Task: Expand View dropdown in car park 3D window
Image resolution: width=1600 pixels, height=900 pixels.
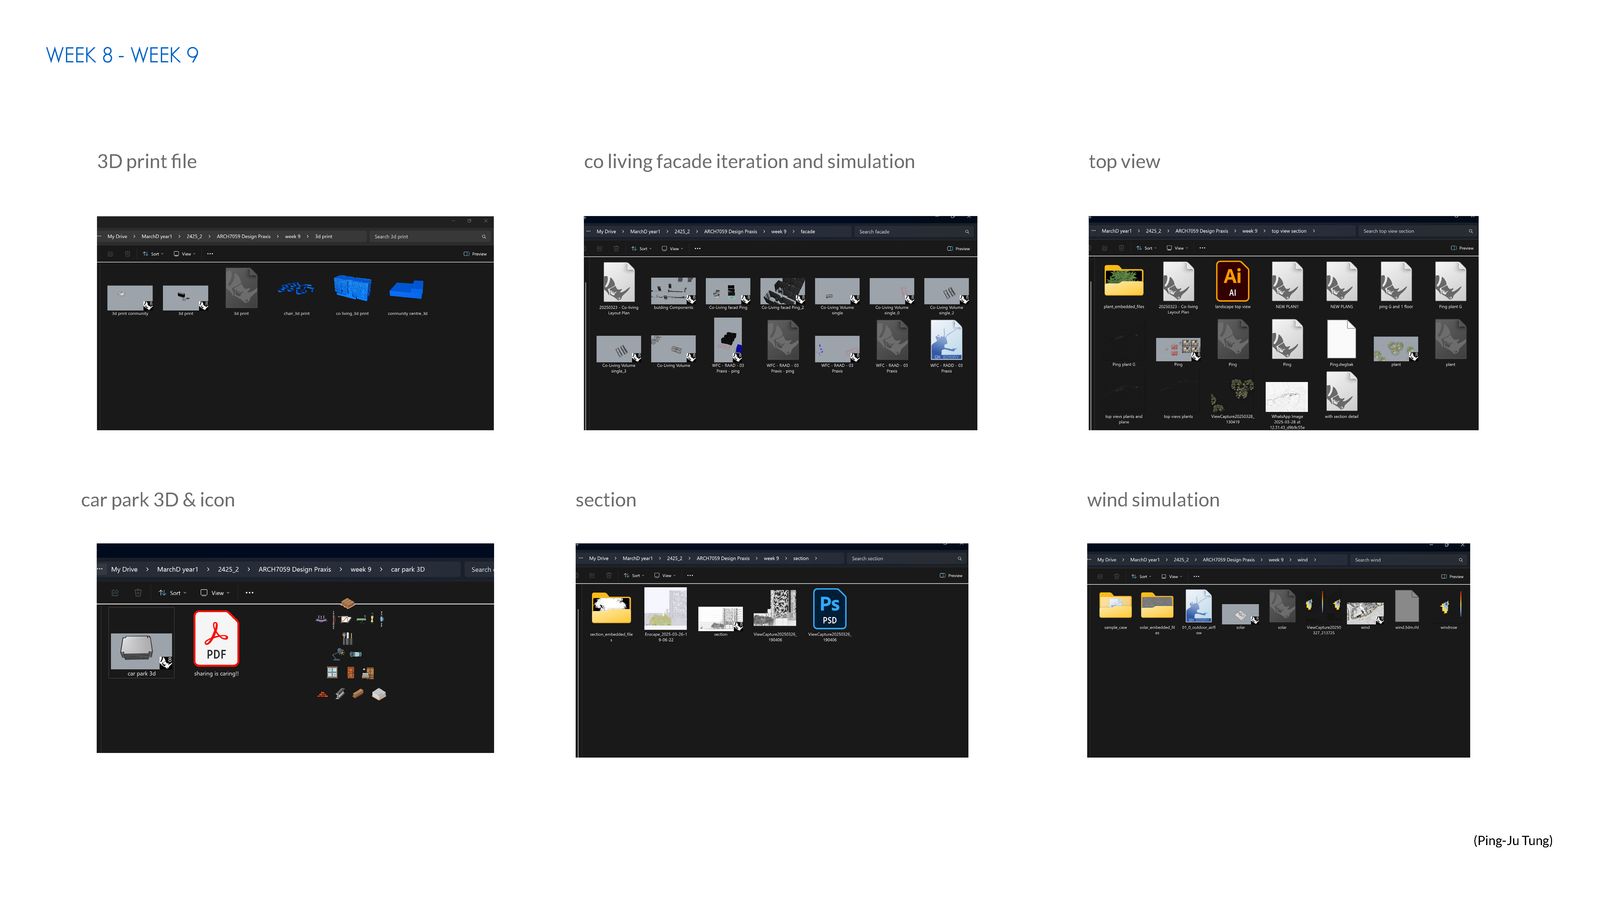Action: click(x=215, y=593)
